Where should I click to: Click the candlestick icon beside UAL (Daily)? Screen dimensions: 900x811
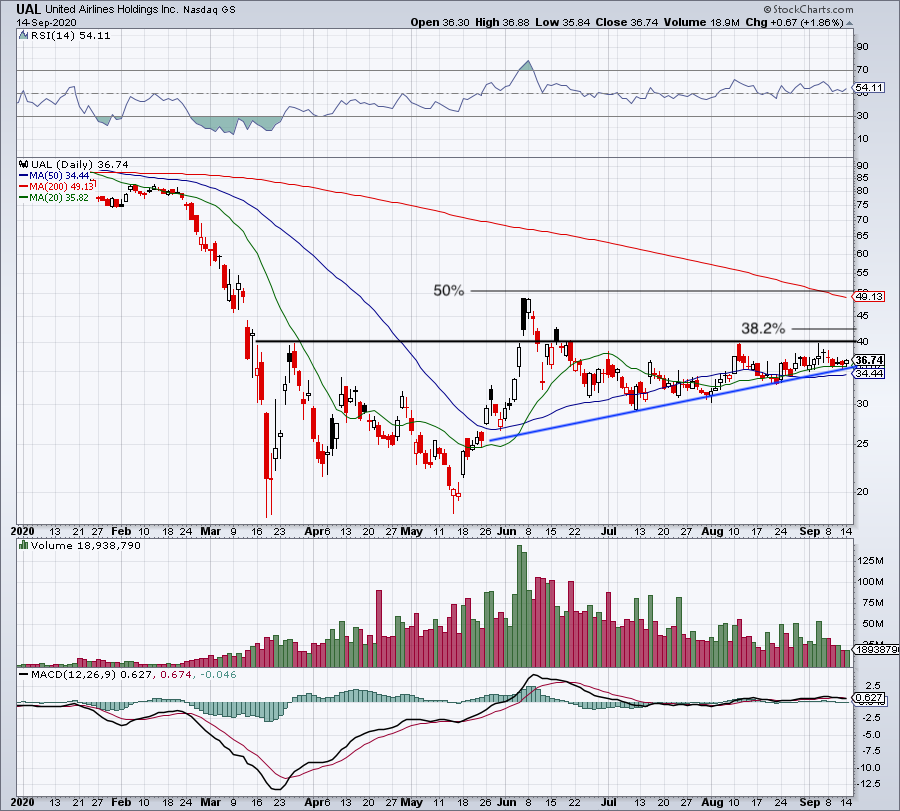pyautogui.click(x=24, y=164)
